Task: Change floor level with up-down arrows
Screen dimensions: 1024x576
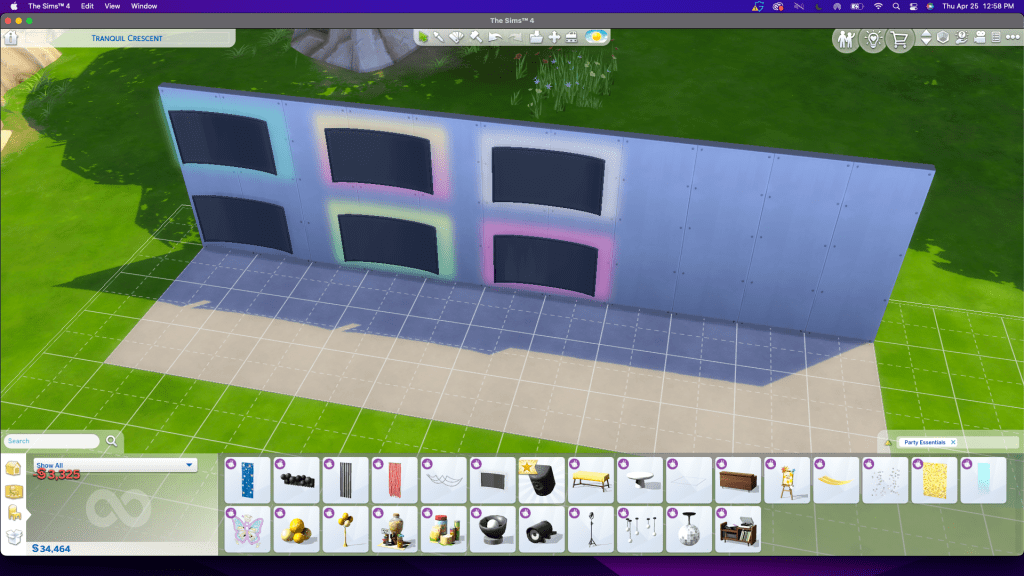Action: [926, 38]
